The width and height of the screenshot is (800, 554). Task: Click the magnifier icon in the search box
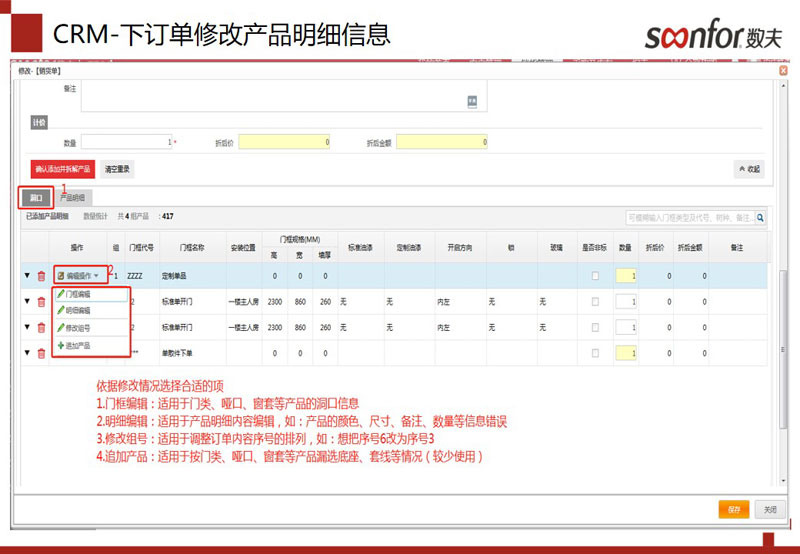point(761,217)
